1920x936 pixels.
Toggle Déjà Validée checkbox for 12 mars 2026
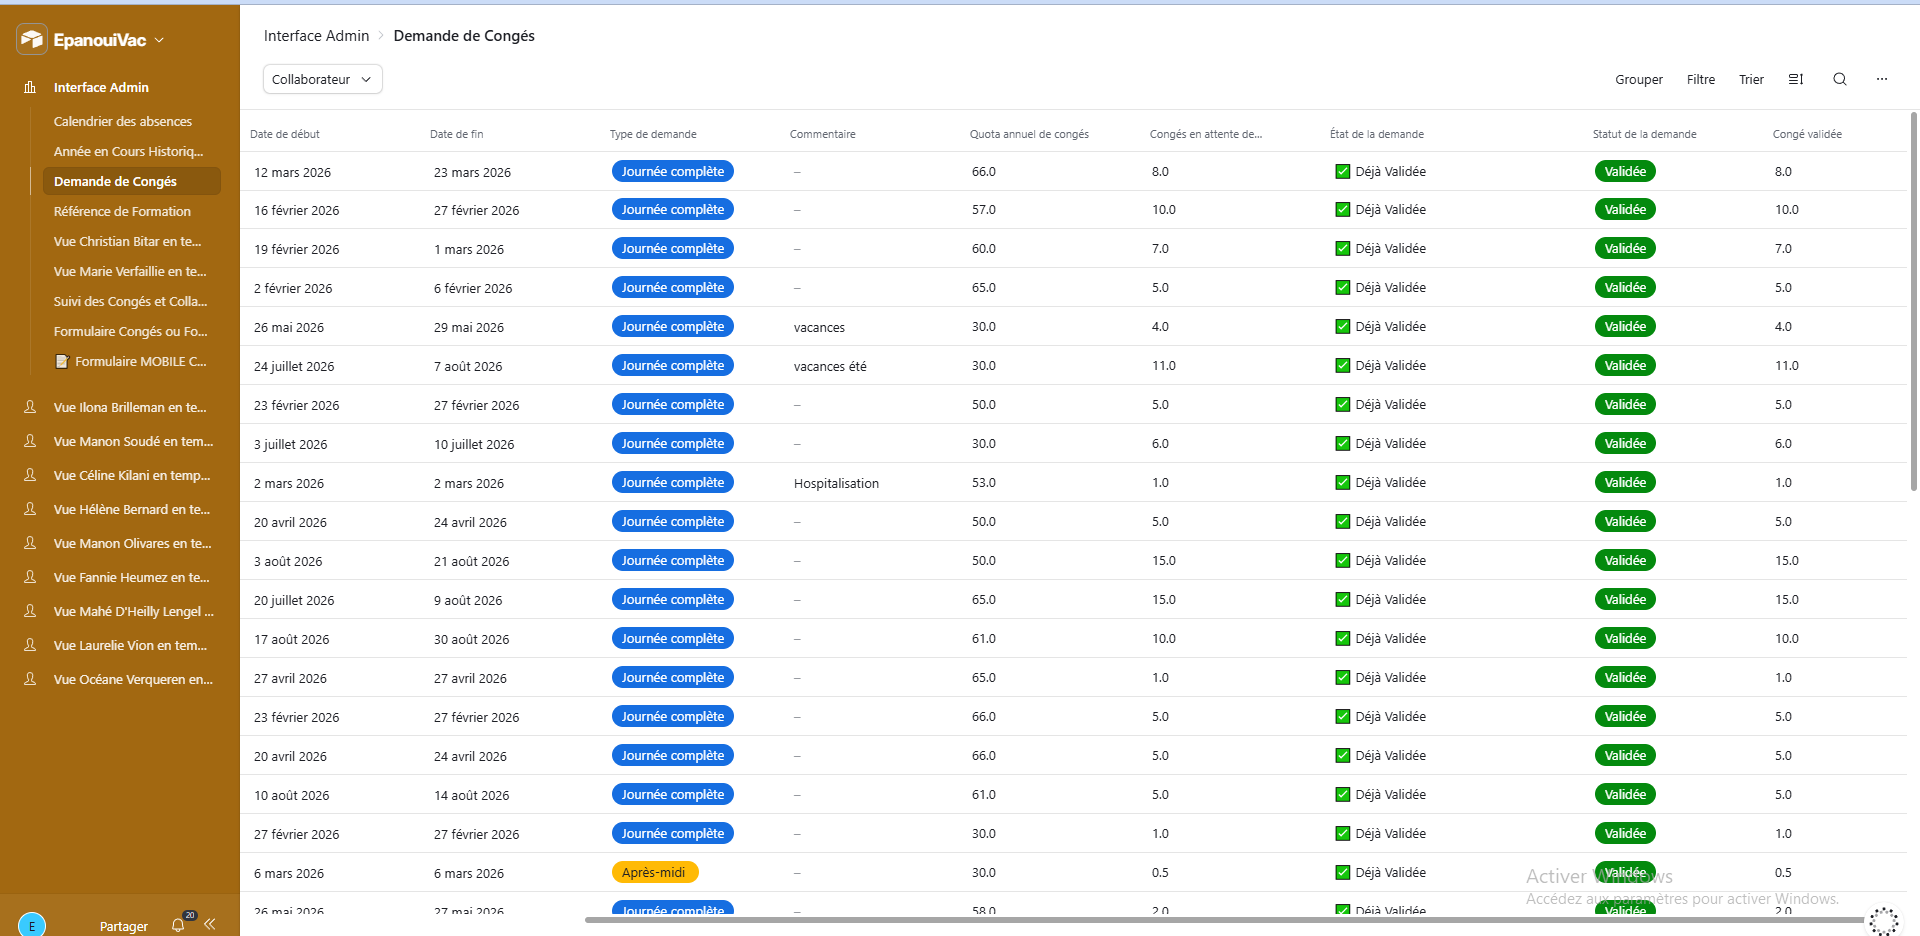pos(1343,172)
